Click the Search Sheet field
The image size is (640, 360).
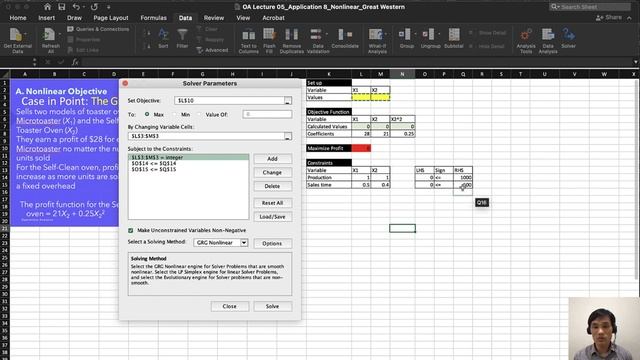click(589, 7)
